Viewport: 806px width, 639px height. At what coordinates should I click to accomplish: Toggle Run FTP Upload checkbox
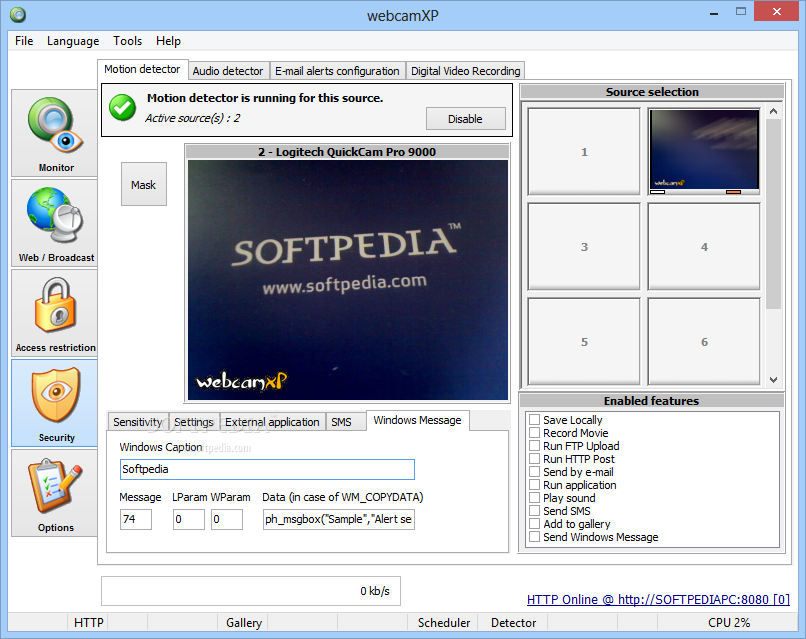pos(535,446)
